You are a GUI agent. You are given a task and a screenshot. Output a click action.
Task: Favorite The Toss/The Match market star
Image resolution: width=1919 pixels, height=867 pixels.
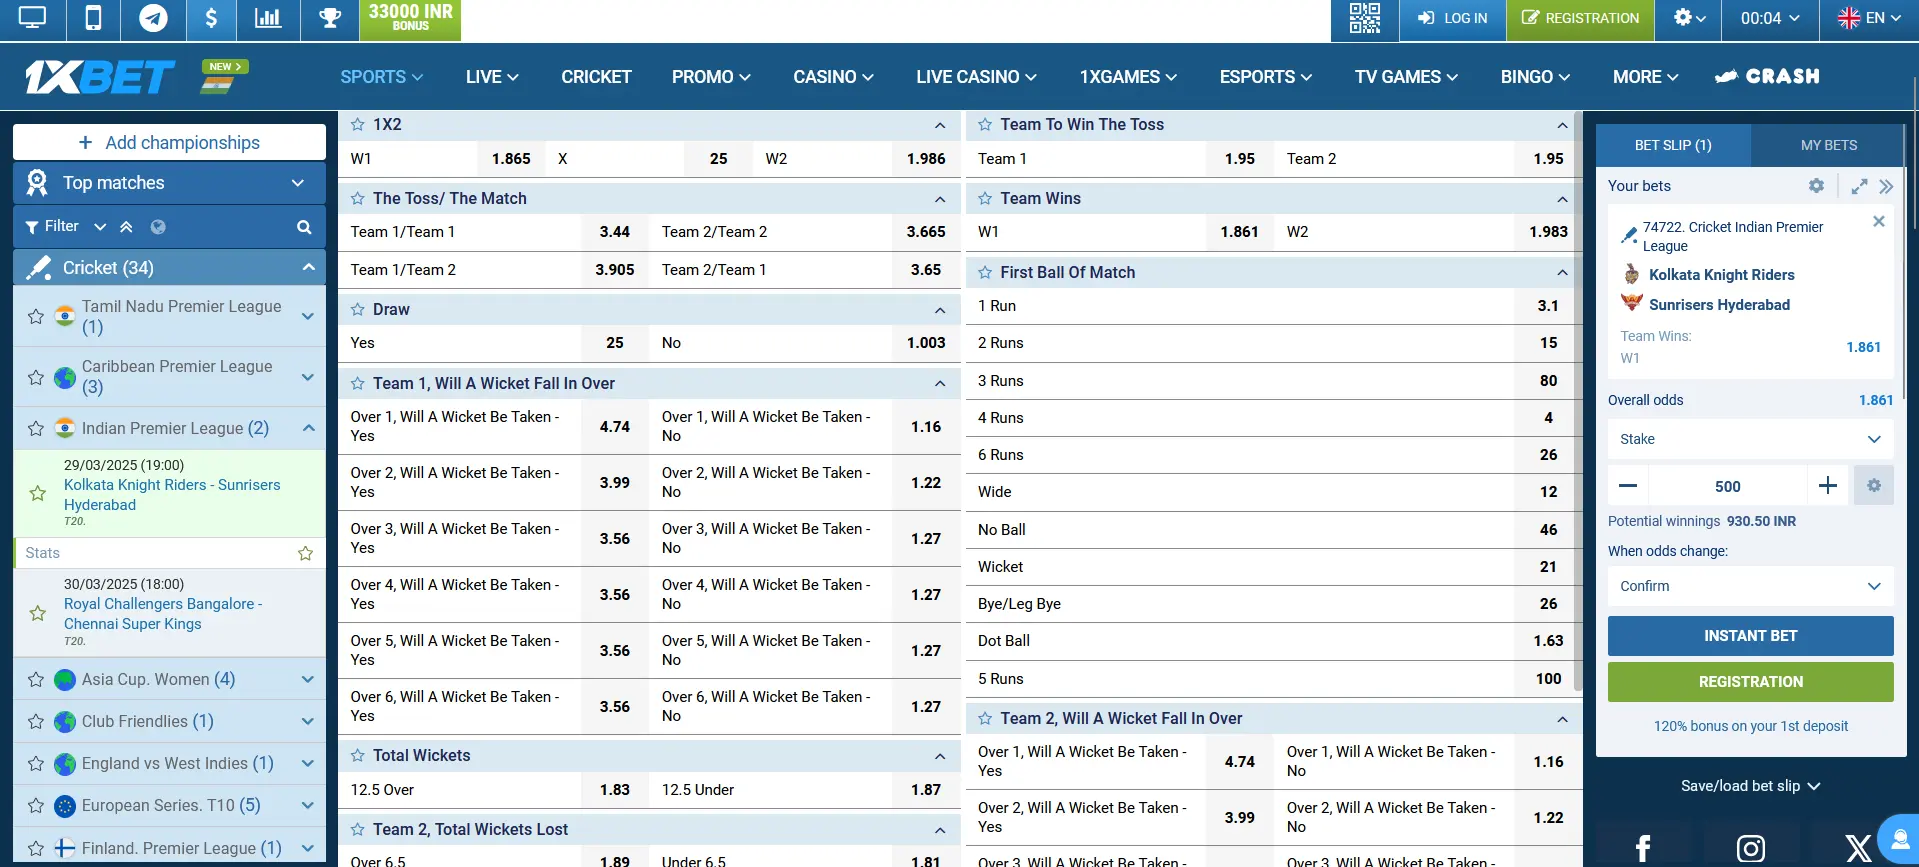pos(357,199)
